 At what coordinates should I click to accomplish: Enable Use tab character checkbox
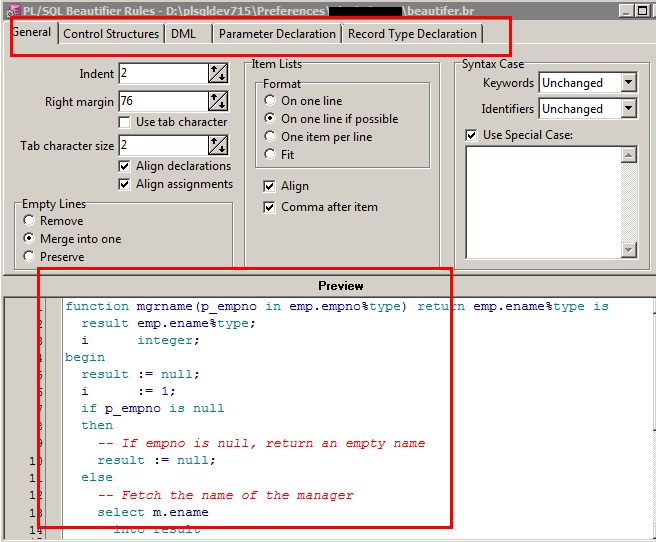coord(124,122)
